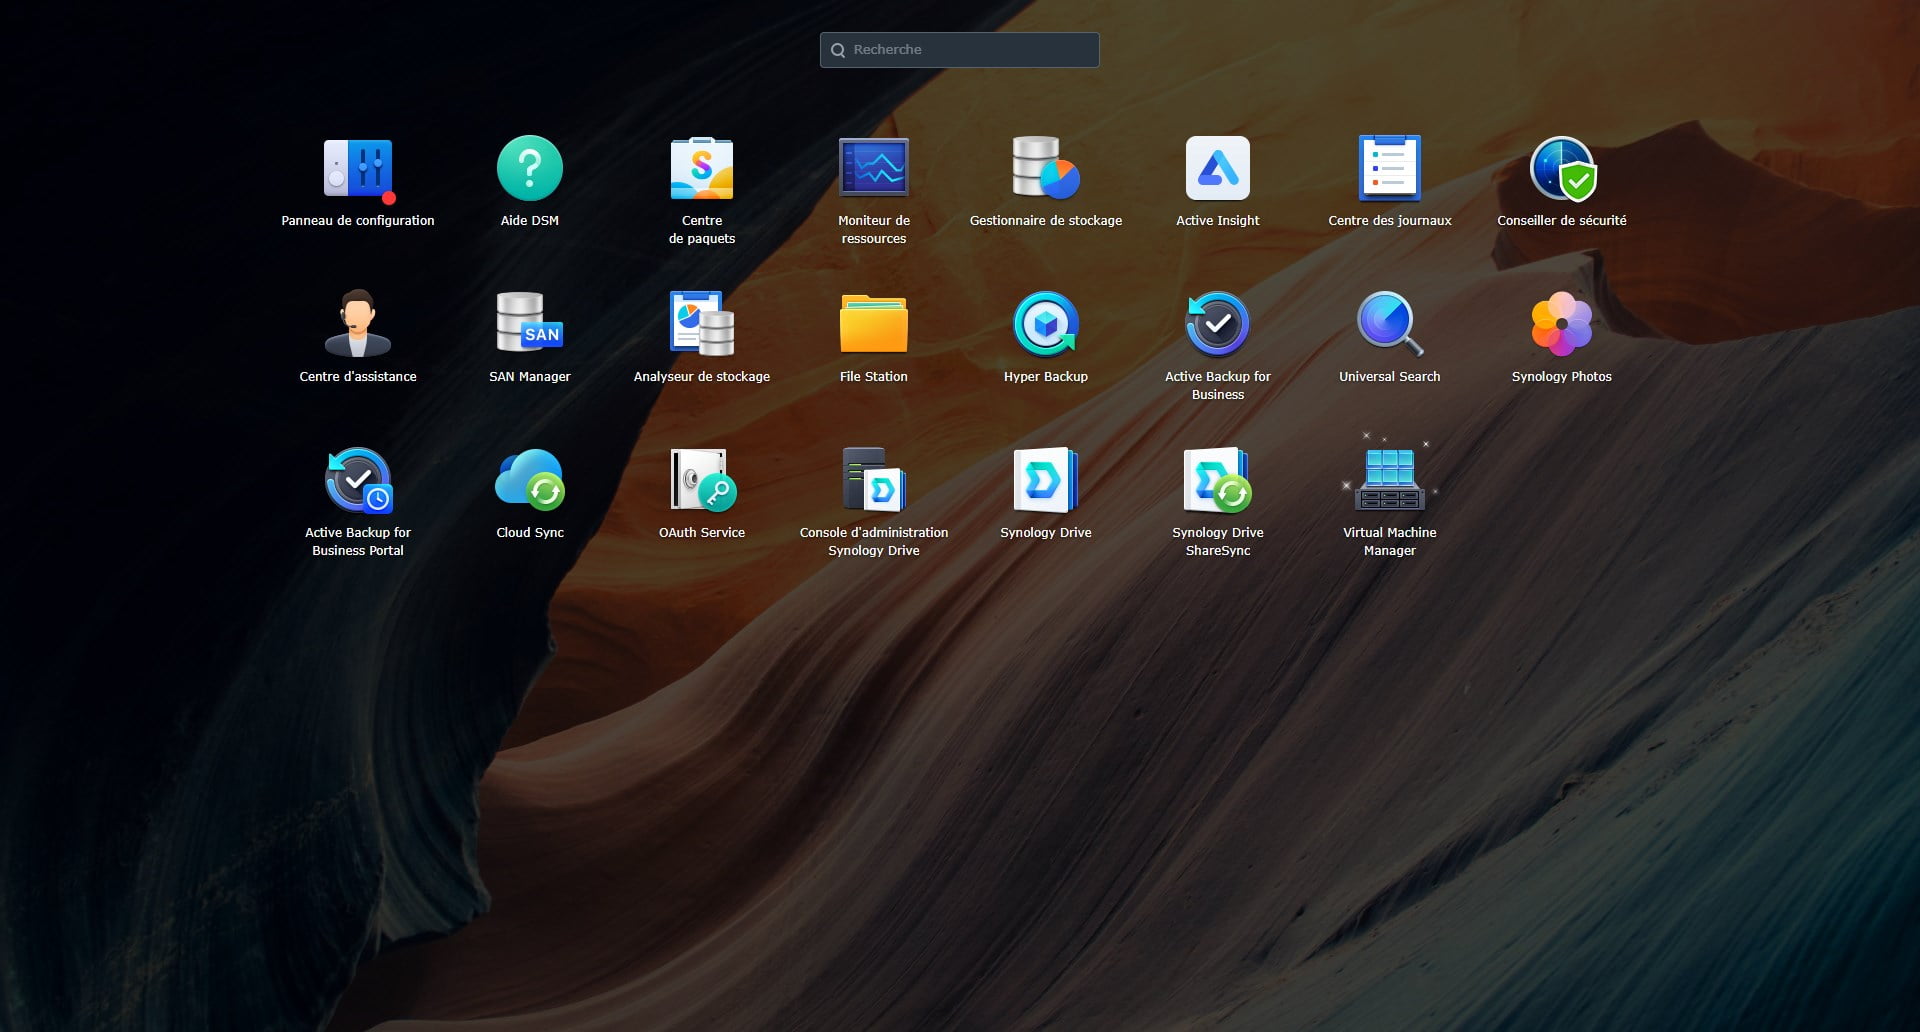Open Centre d'assistance icon
The image size is (1920, 1032).
(358, 324)
